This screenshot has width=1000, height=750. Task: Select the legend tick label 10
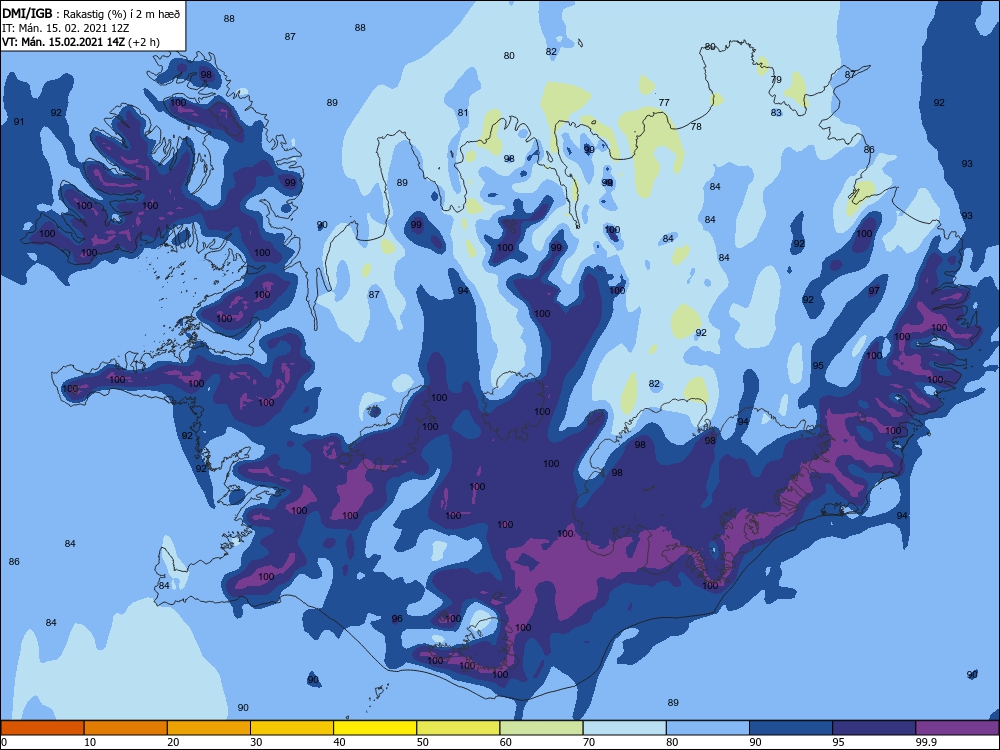(x=90, y=742)
